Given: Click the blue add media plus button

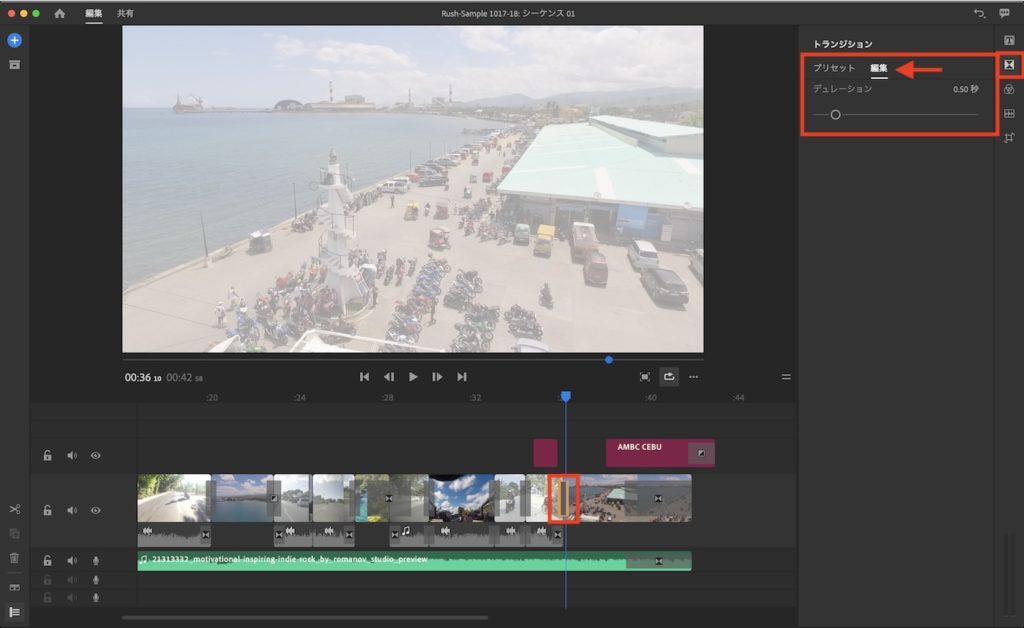Looking at the screenshot, I should [x=15, y=40].
